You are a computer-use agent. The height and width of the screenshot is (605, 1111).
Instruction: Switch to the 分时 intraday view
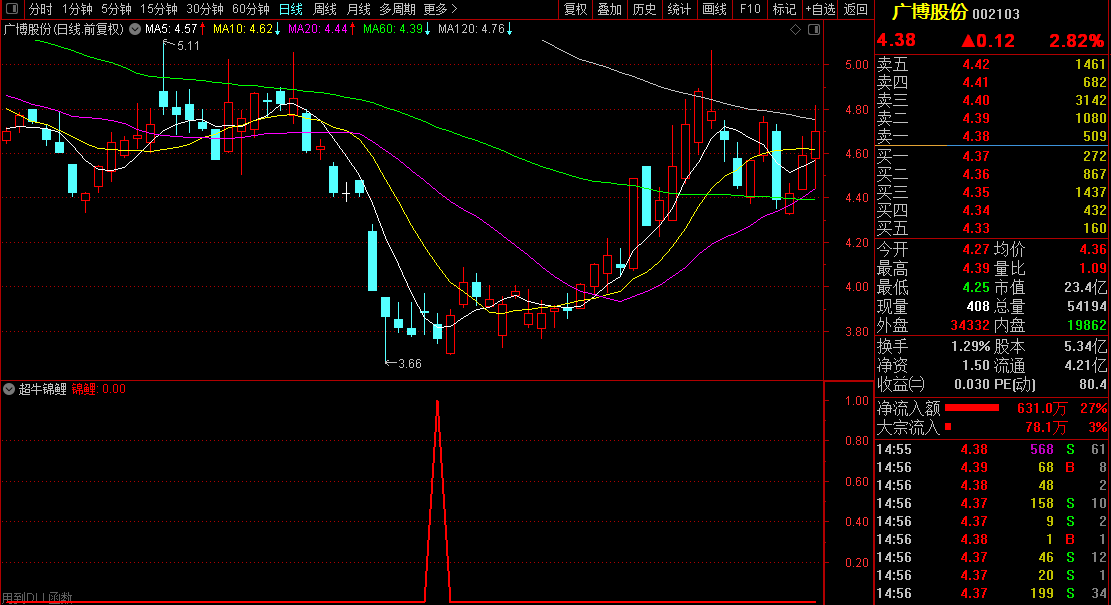(x=40, y=9)
